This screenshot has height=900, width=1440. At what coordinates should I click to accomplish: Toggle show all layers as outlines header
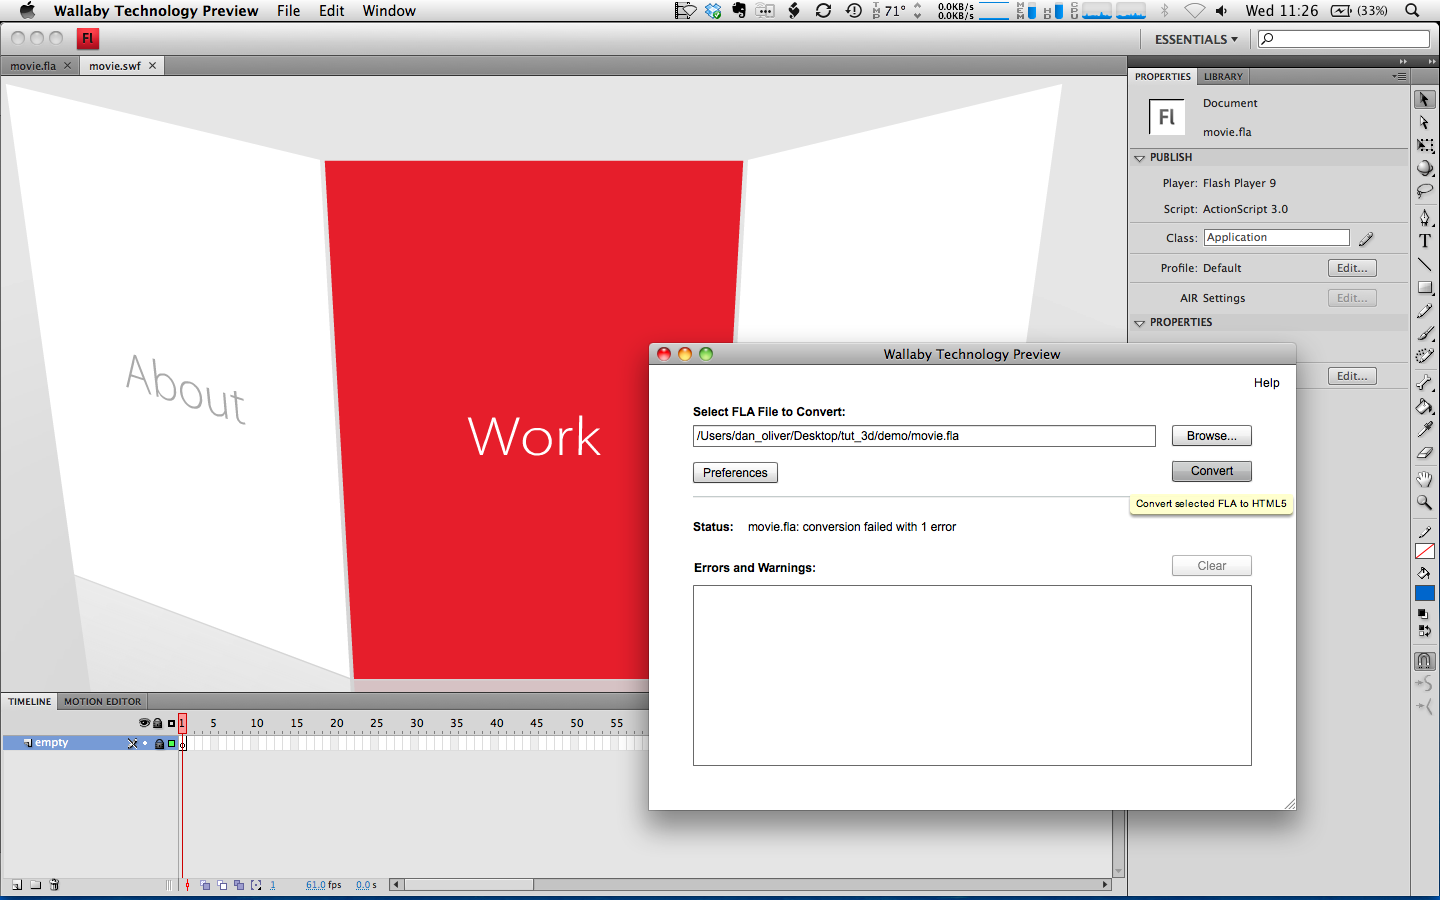tap(171, 722)
